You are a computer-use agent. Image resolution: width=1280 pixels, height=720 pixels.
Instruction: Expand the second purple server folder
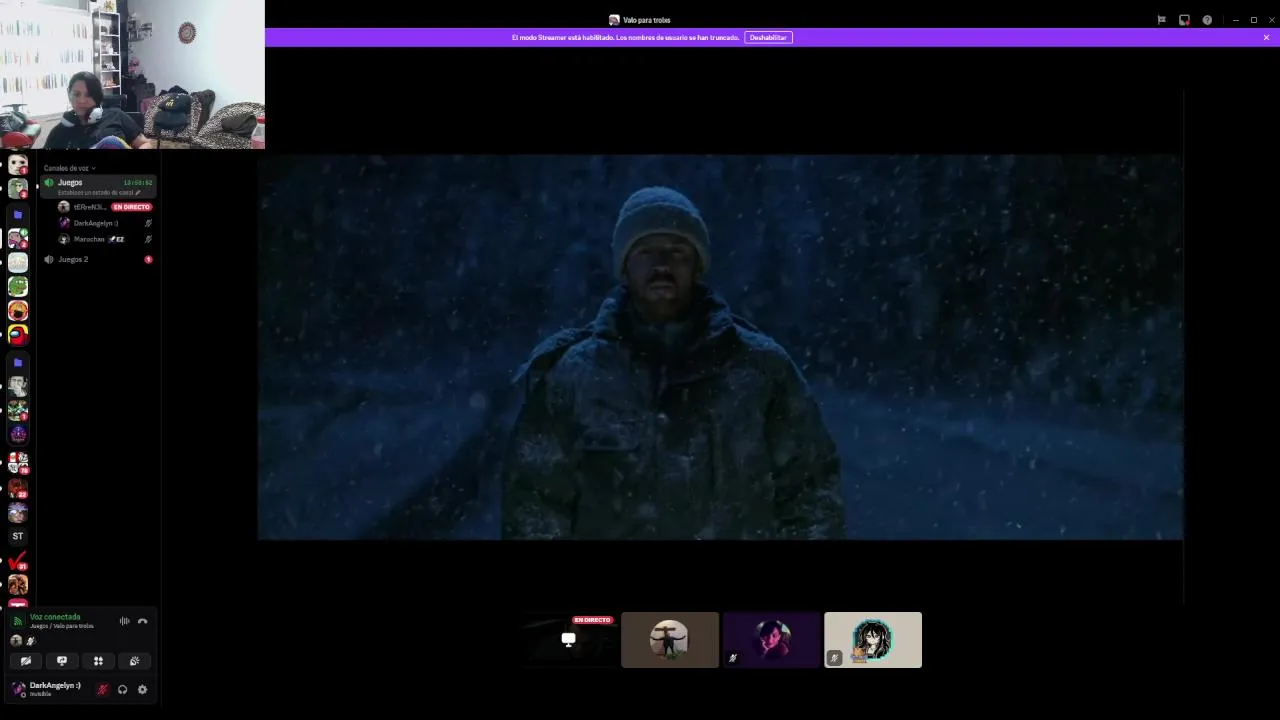18,363
